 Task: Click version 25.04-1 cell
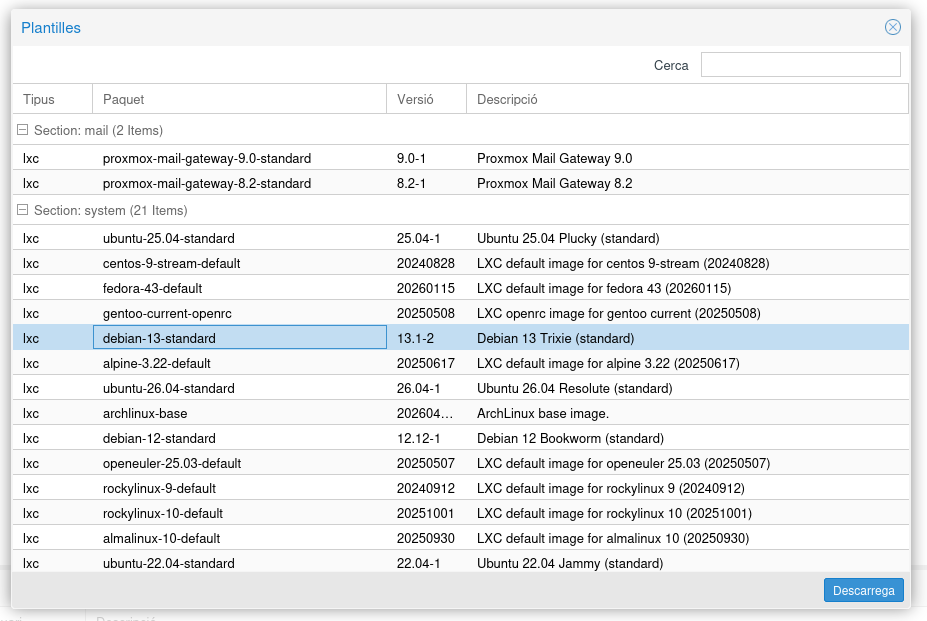[419, 238]
